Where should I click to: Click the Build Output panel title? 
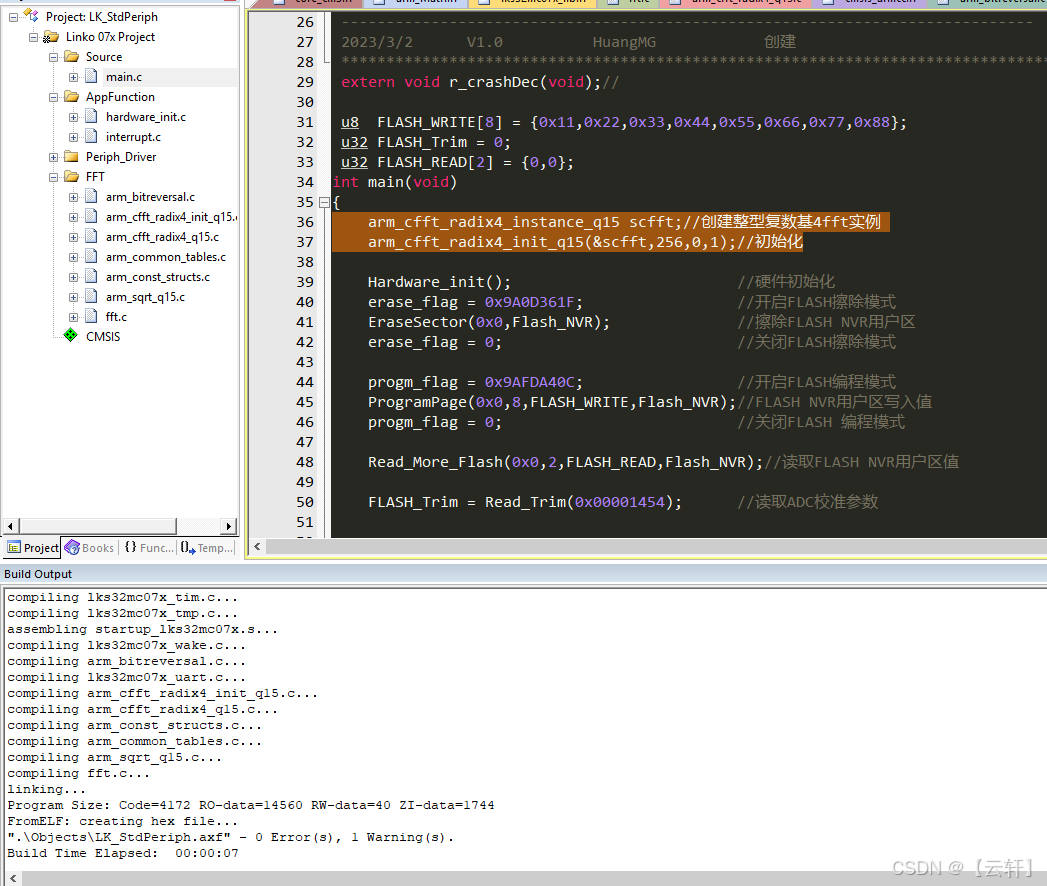(x=38, y=574)
